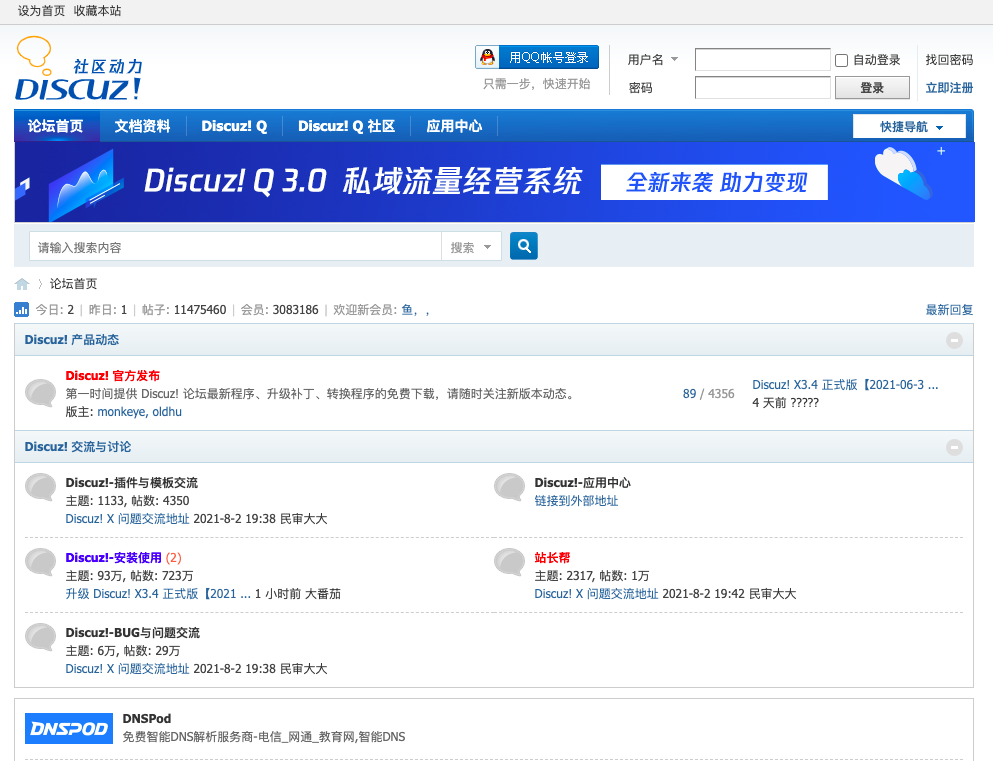Screen dimensions: 993x761
Task: Collapse the Discuz! 交流与讨论 section
Action: click(954, 448)
